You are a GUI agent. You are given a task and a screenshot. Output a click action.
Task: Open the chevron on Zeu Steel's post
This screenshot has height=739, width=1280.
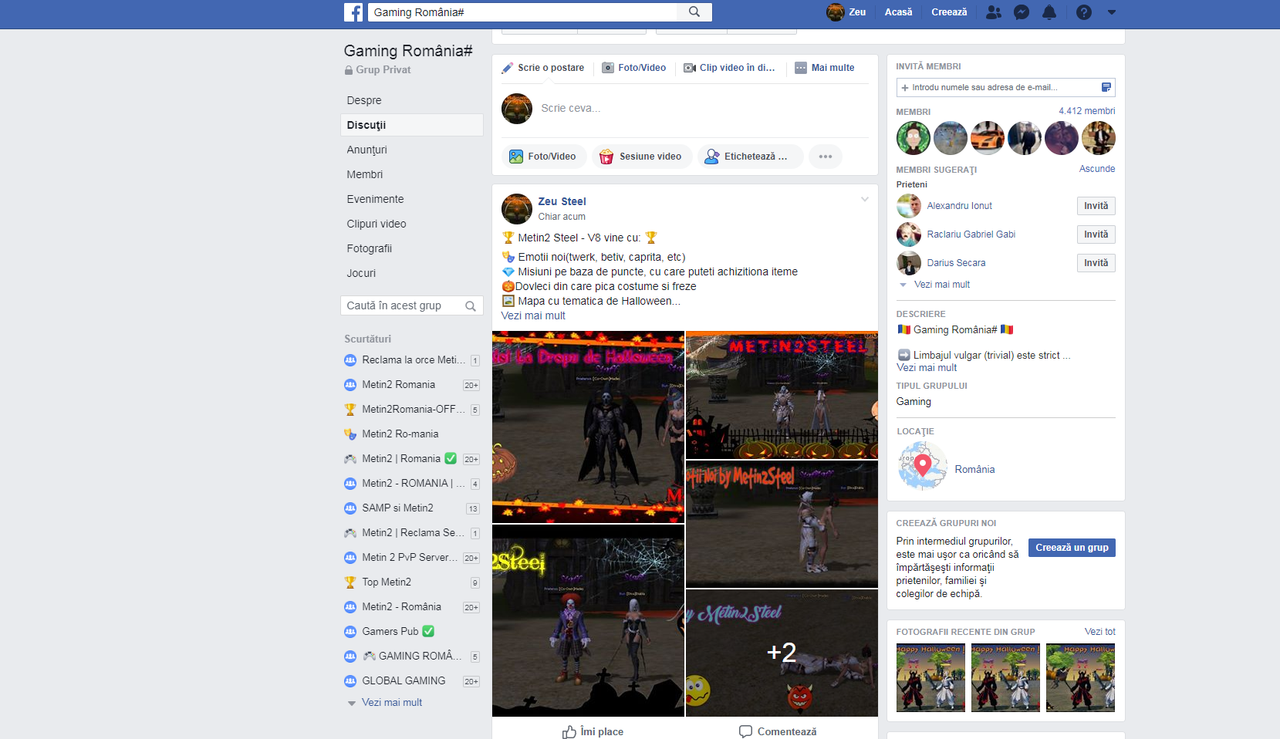point(864,198)
